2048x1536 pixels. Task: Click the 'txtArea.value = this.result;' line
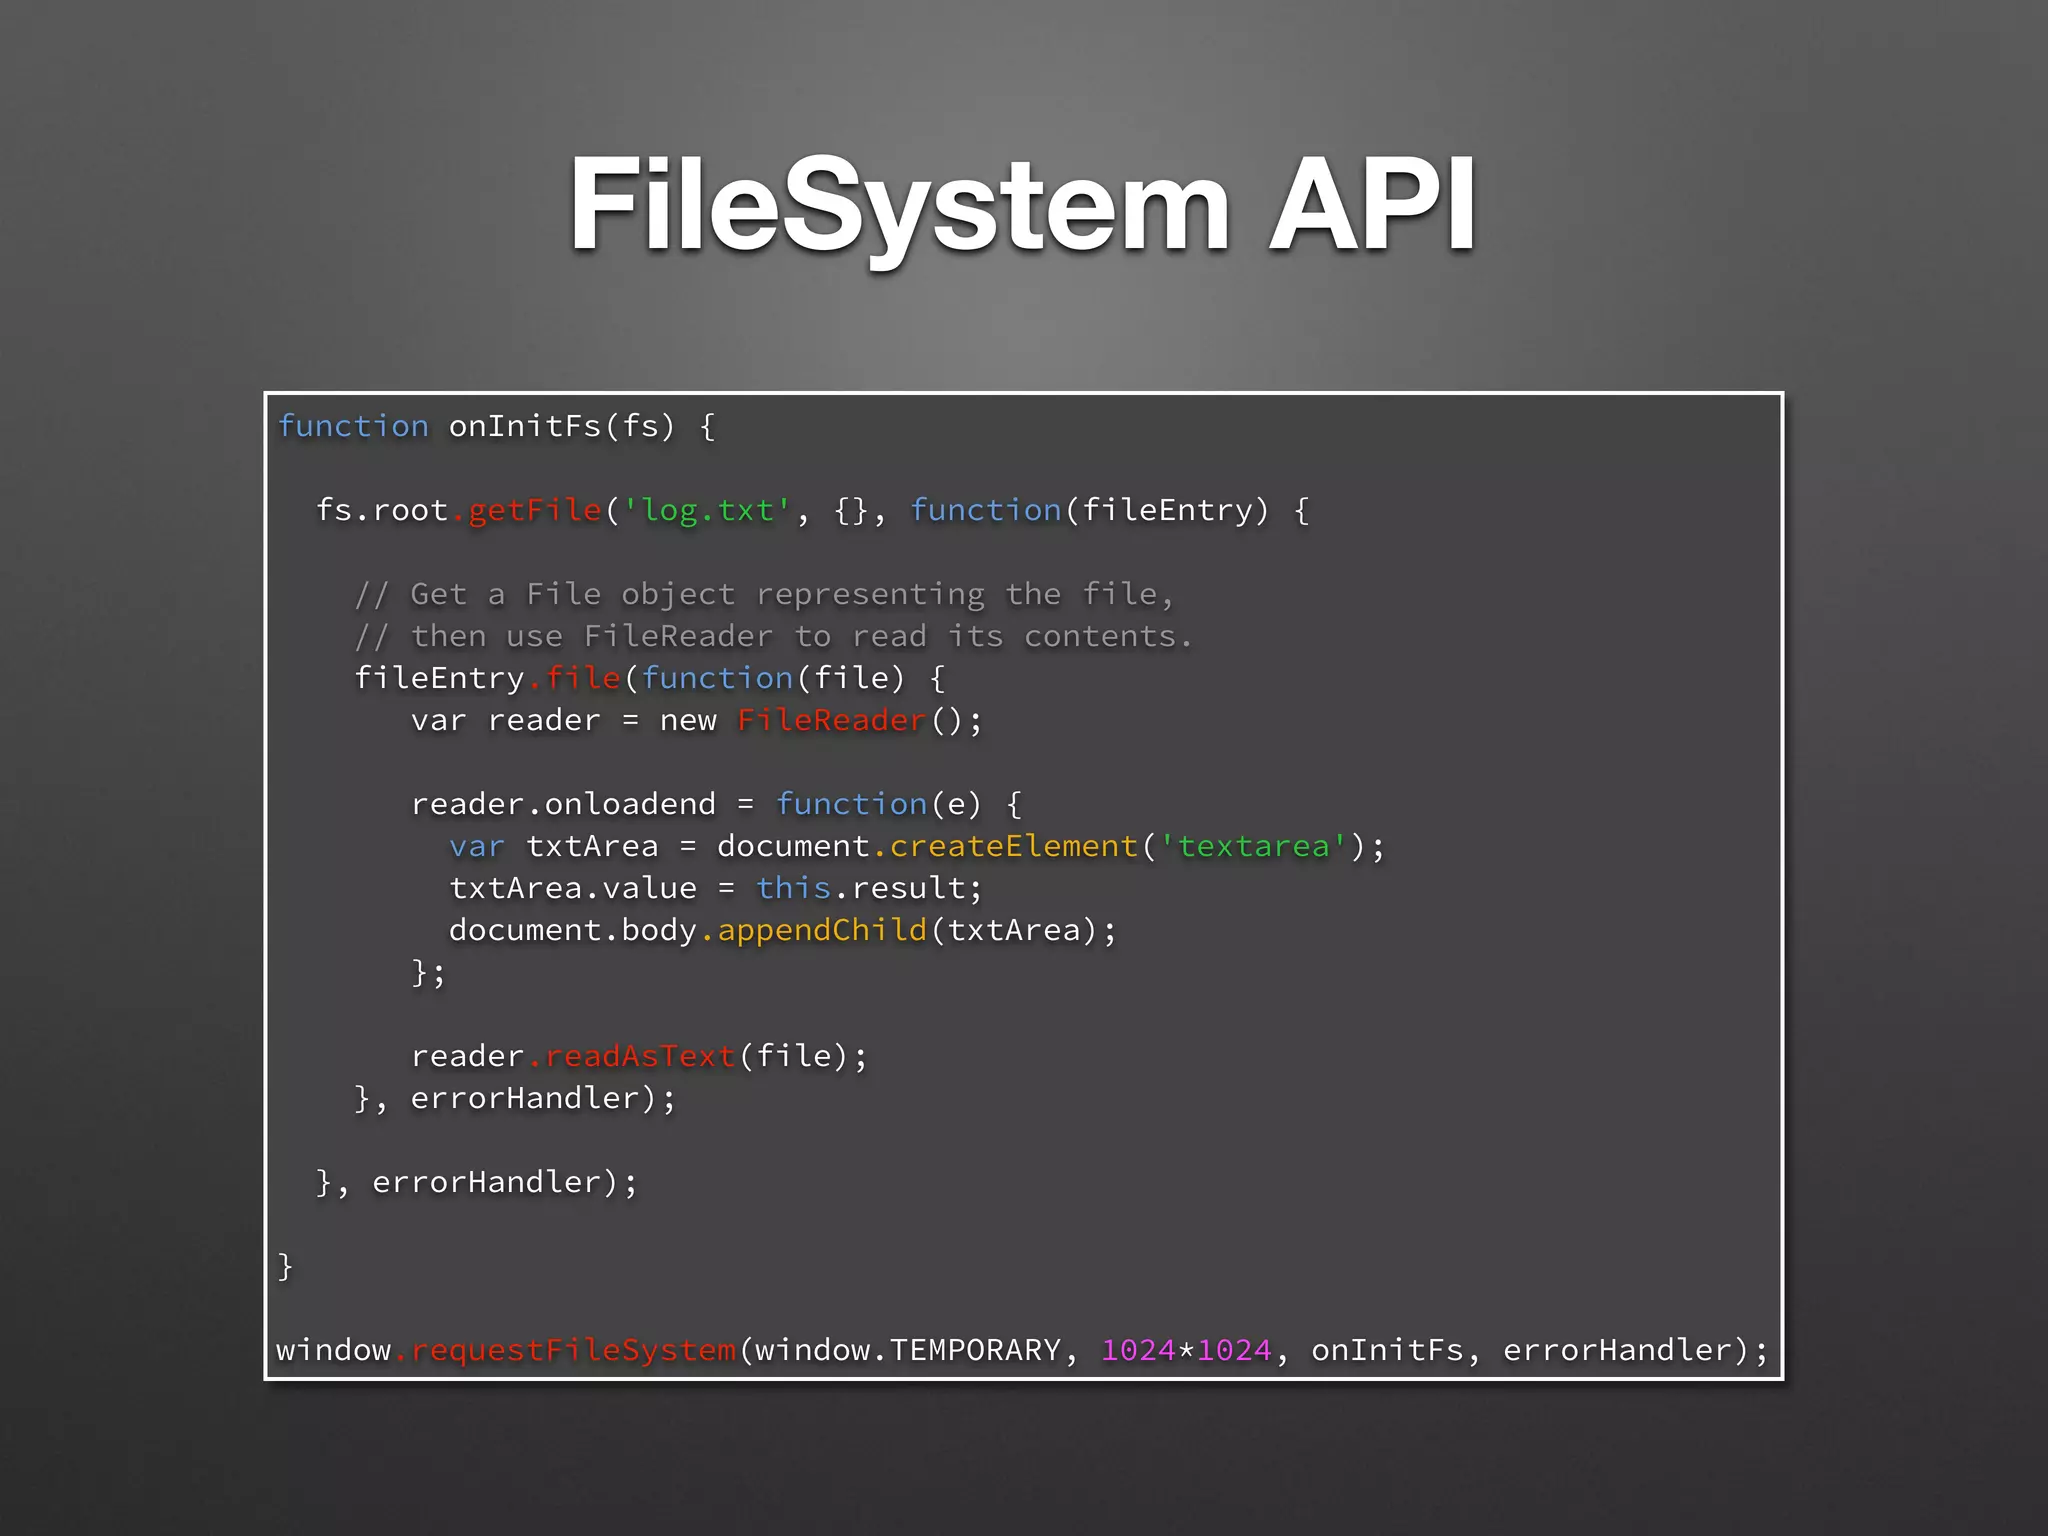716,889
